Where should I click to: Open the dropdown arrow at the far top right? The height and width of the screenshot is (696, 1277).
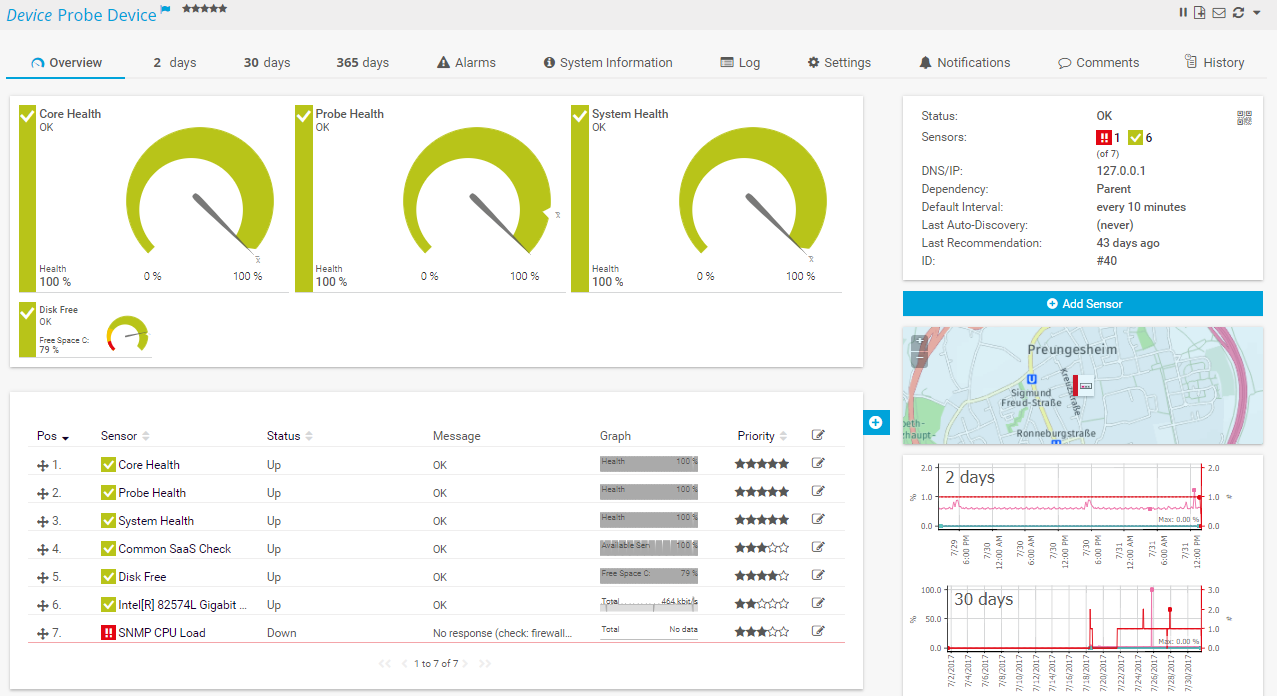pyautogui.click(x=1256, y=12)
